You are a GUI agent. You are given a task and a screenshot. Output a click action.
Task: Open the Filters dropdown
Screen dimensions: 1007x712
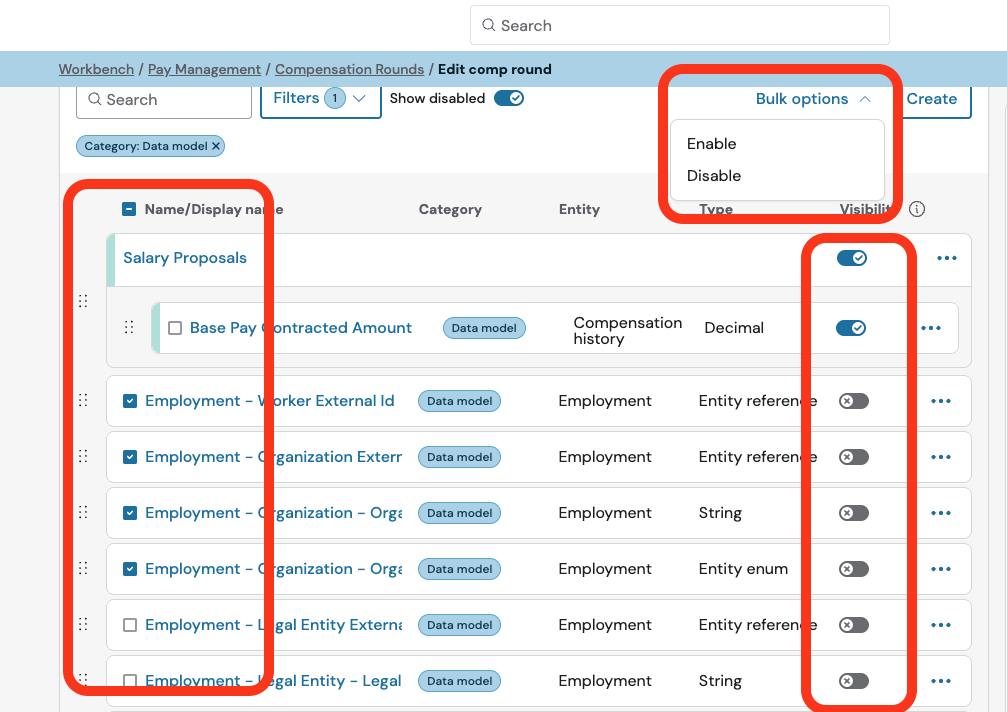[320, 98]
